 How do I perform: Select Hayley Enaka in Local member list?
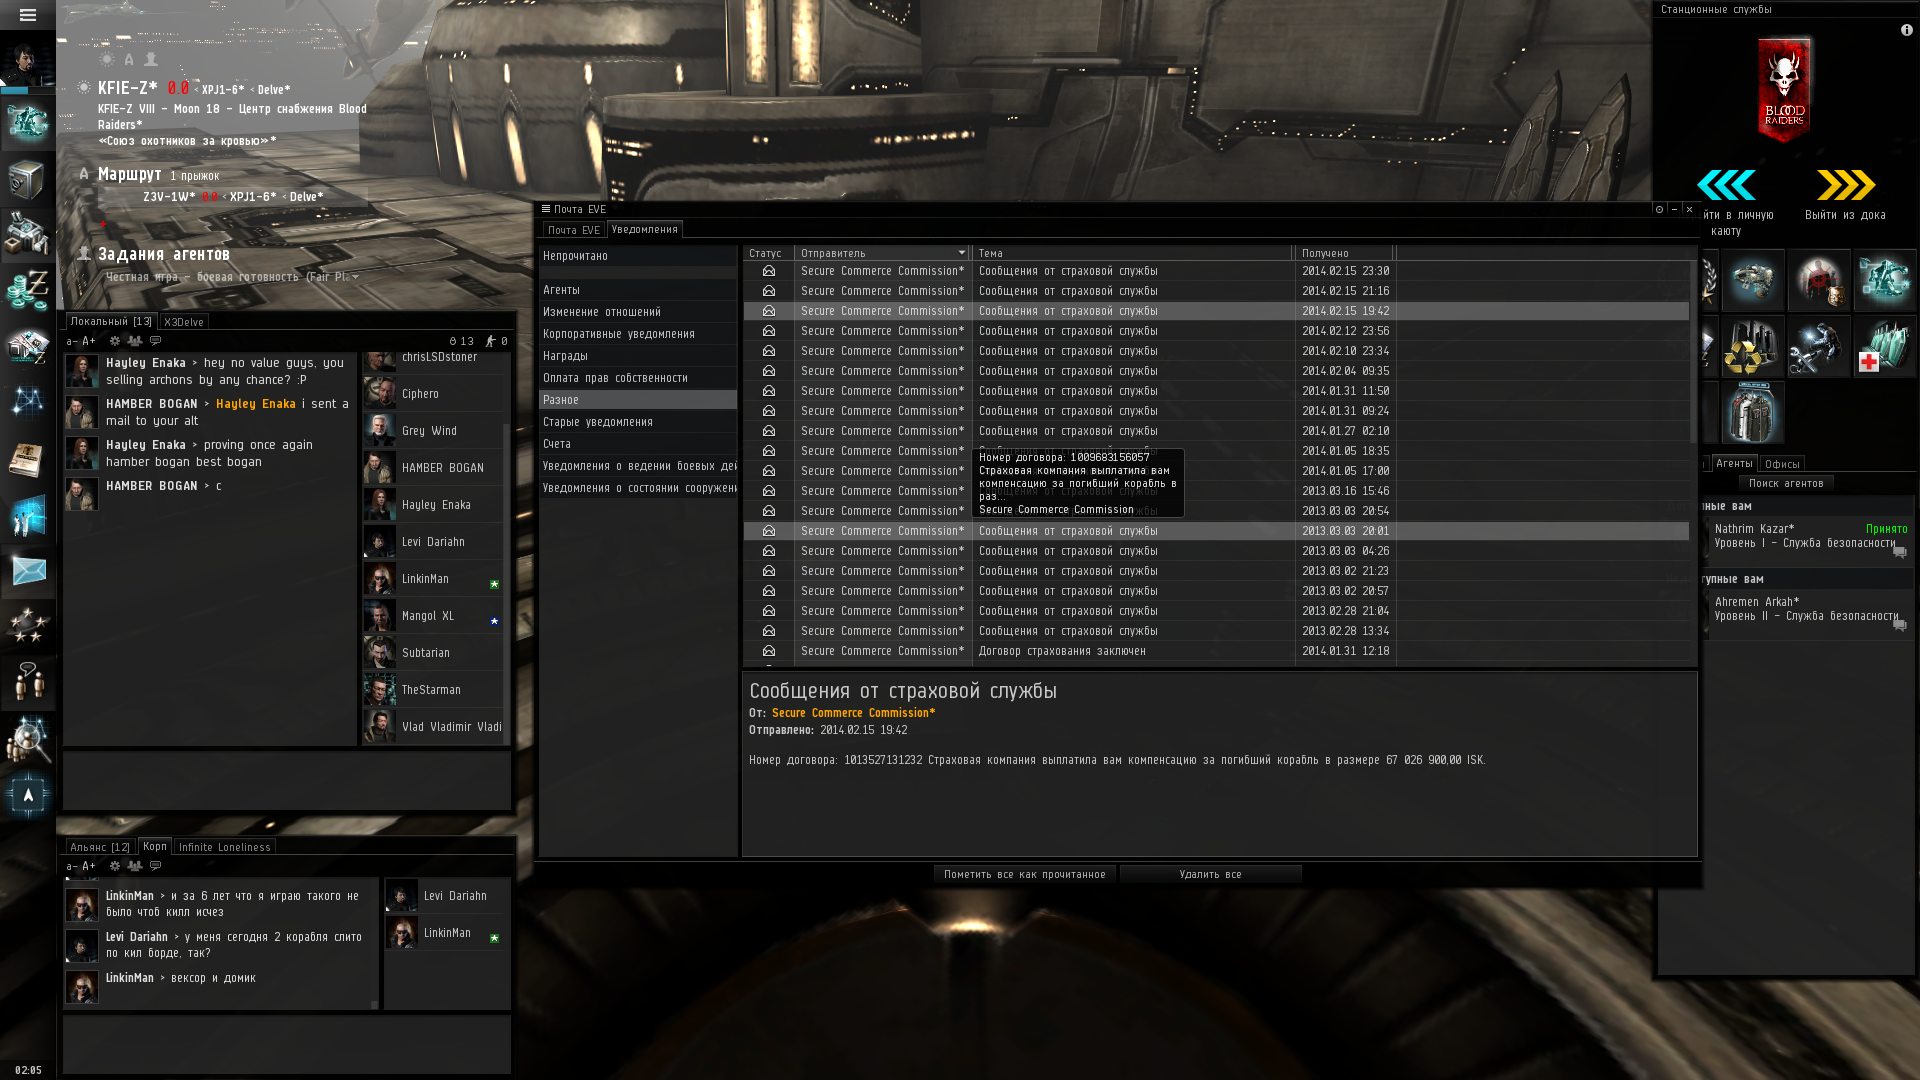tap(434, 505)
